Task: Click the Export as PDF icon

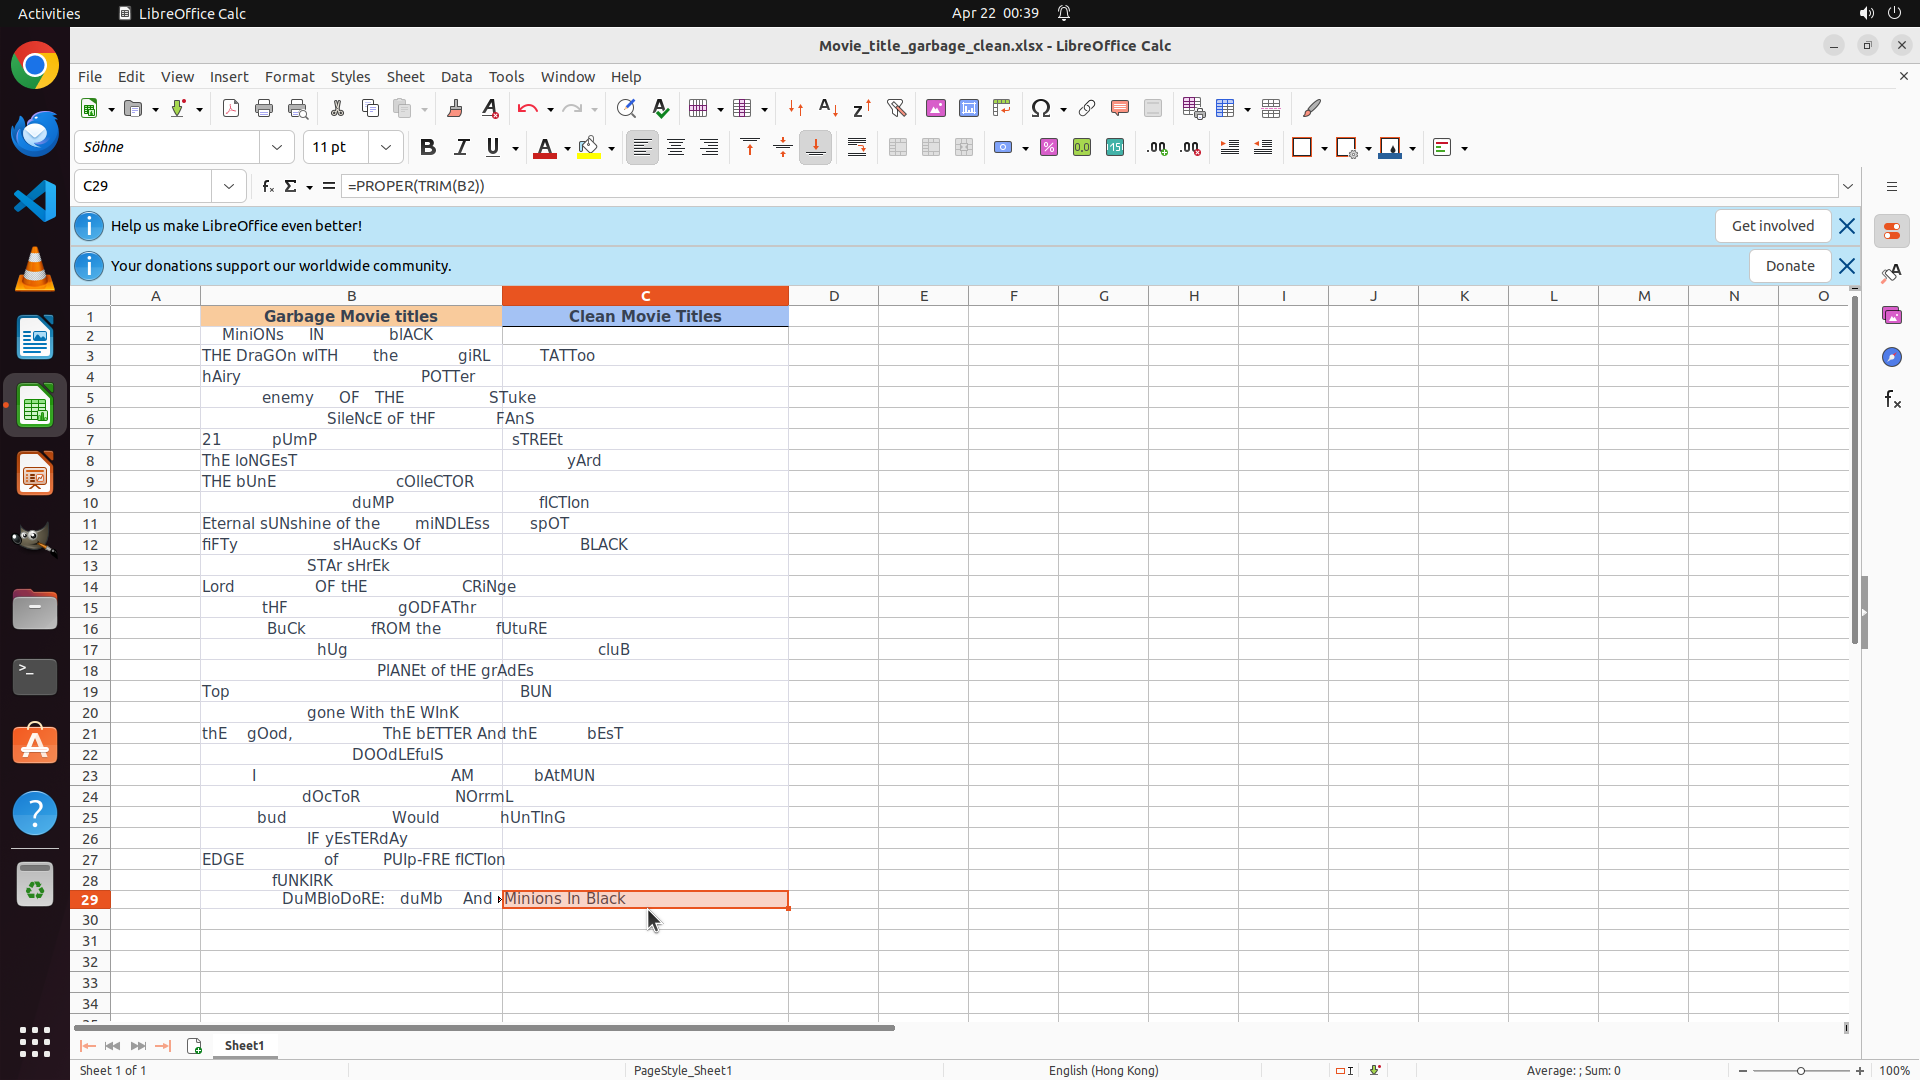Action: pyautogui.click(x=231, y=108)
